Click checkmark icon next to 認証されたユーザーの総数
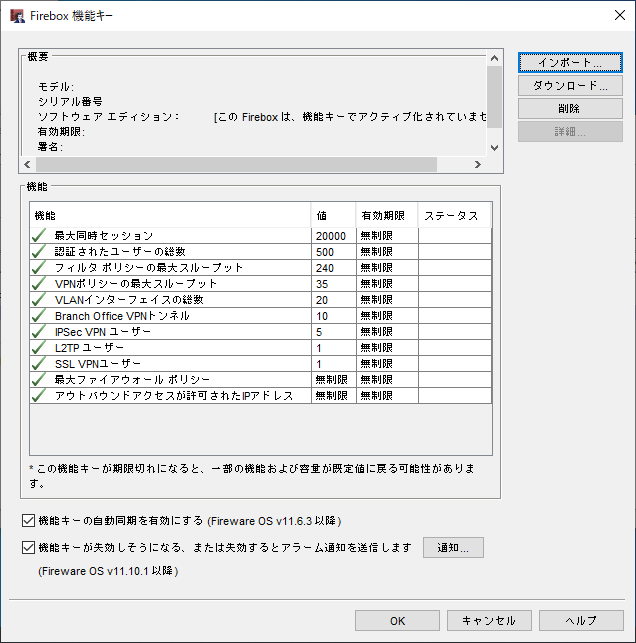Image resolution: width=636 pixels, height=643 pixels. click(x=39, y=252)
